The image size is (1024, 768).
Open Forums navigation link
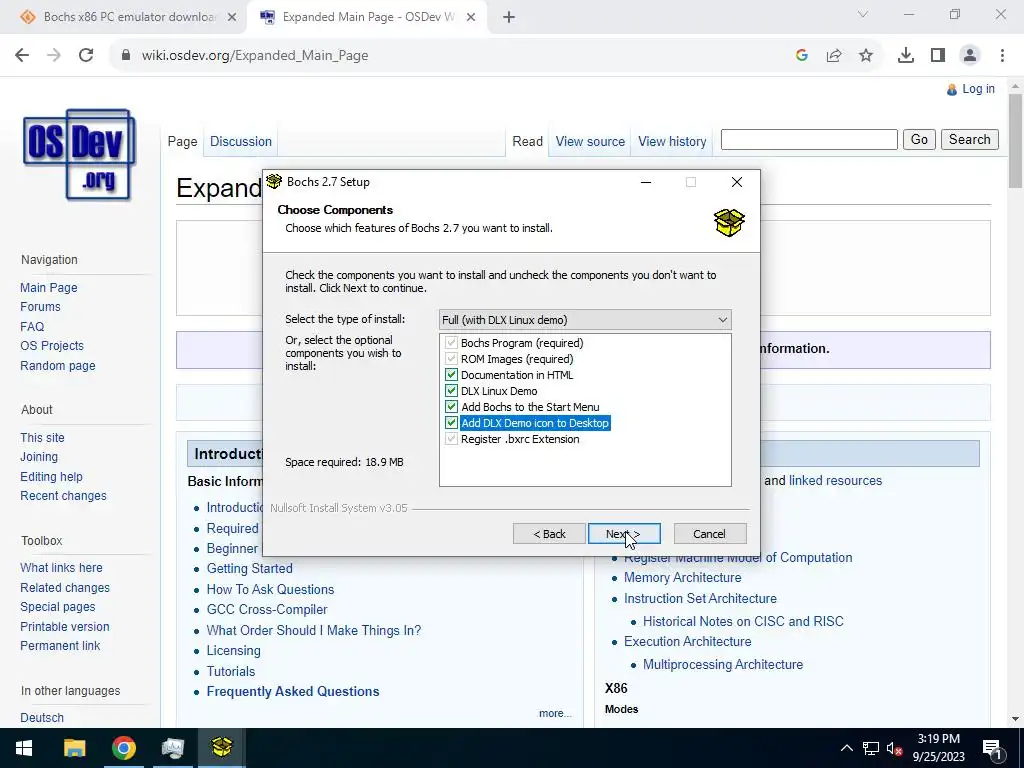click(40, 306)
